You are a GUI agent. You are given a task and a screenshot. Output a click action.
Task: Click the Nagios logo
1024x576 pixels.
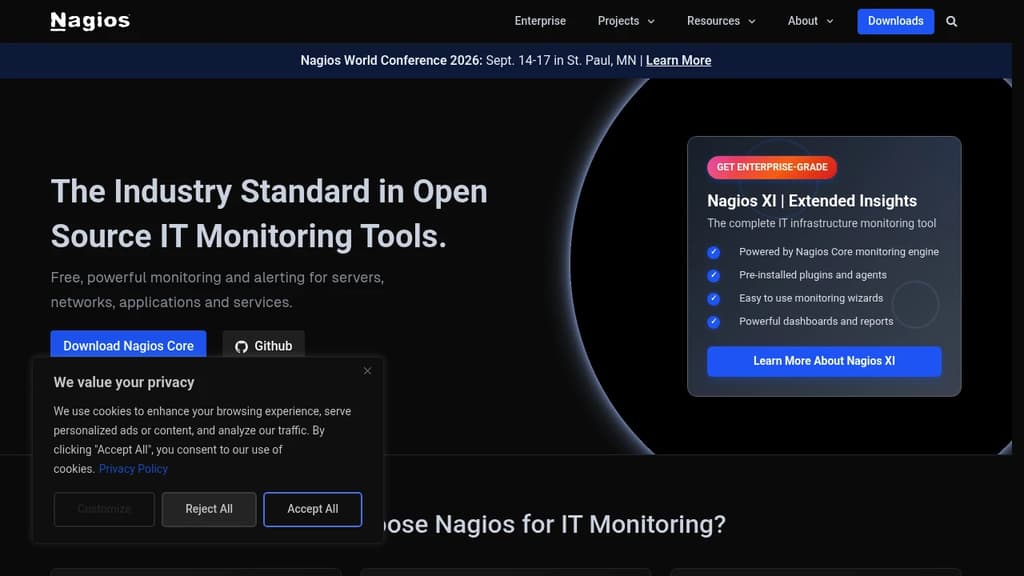click(89, 20)
